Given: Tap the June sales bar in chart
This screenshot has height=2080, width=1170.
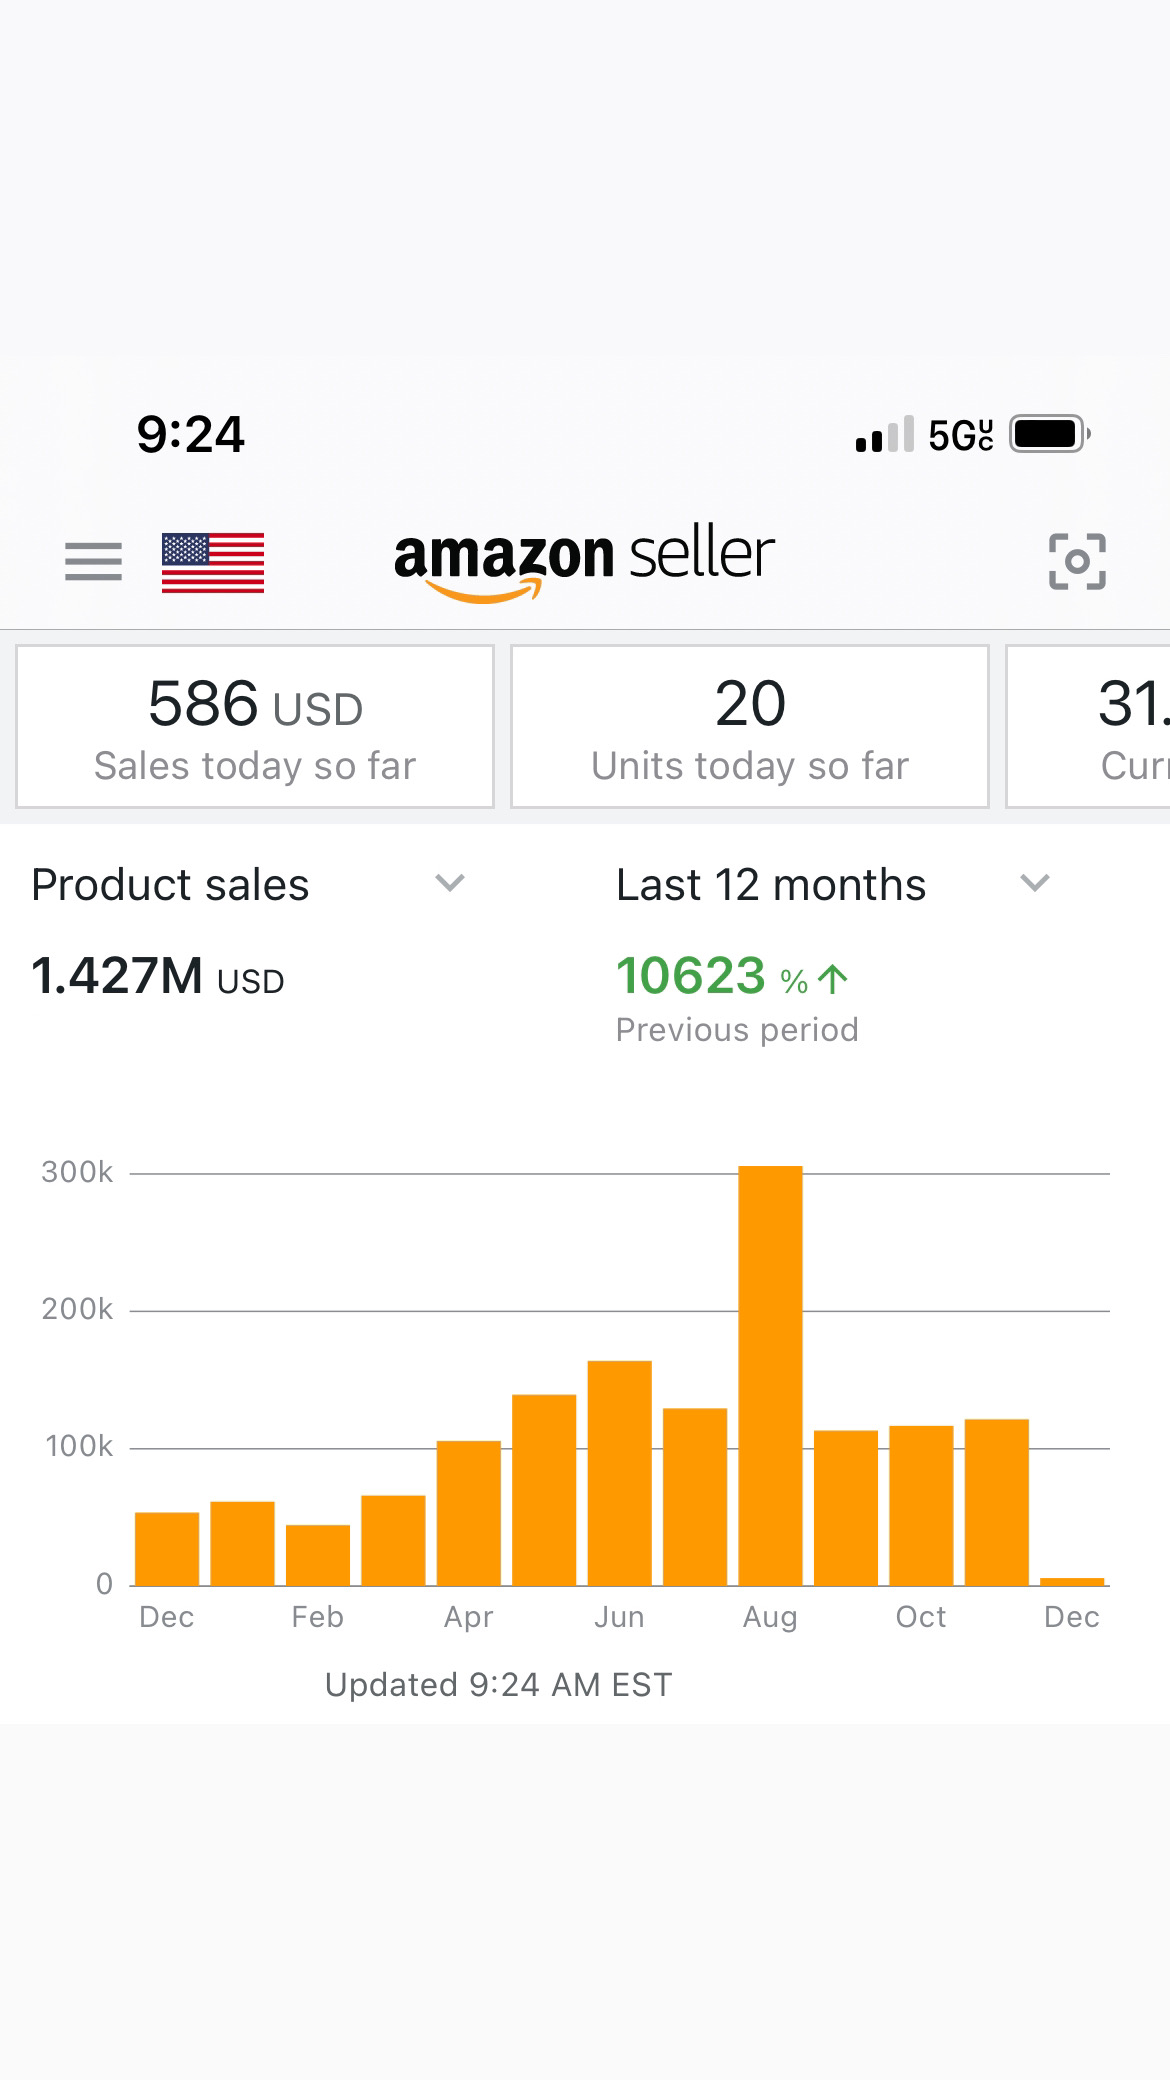Looking at the screenshot, I should point(620,1473).
